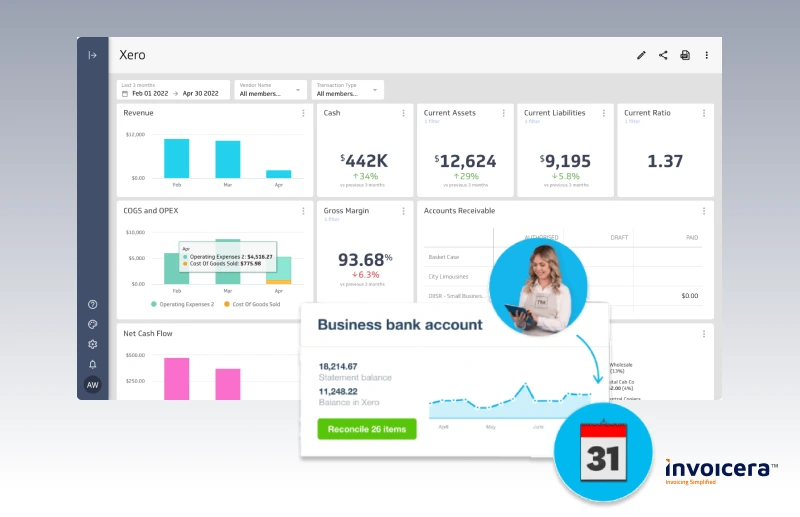The width and height of the screenshot is (800, 517).
Task: Open the AW user avatar
Action: click(92, 385)
